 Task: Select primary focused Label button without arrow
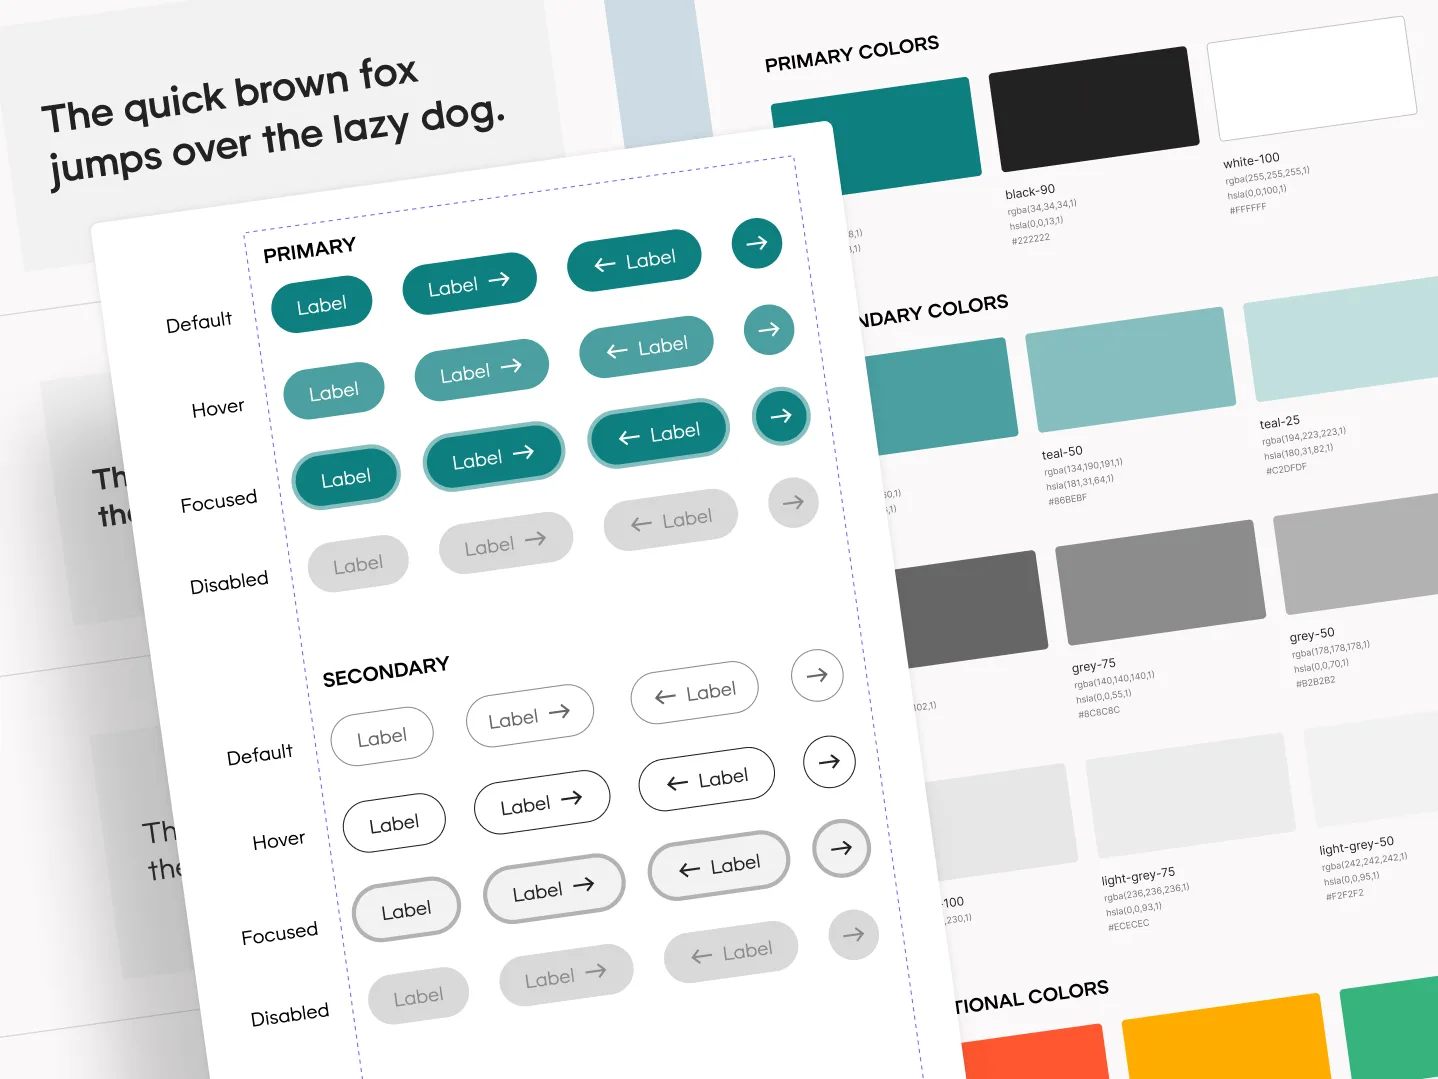click(346, 478)
